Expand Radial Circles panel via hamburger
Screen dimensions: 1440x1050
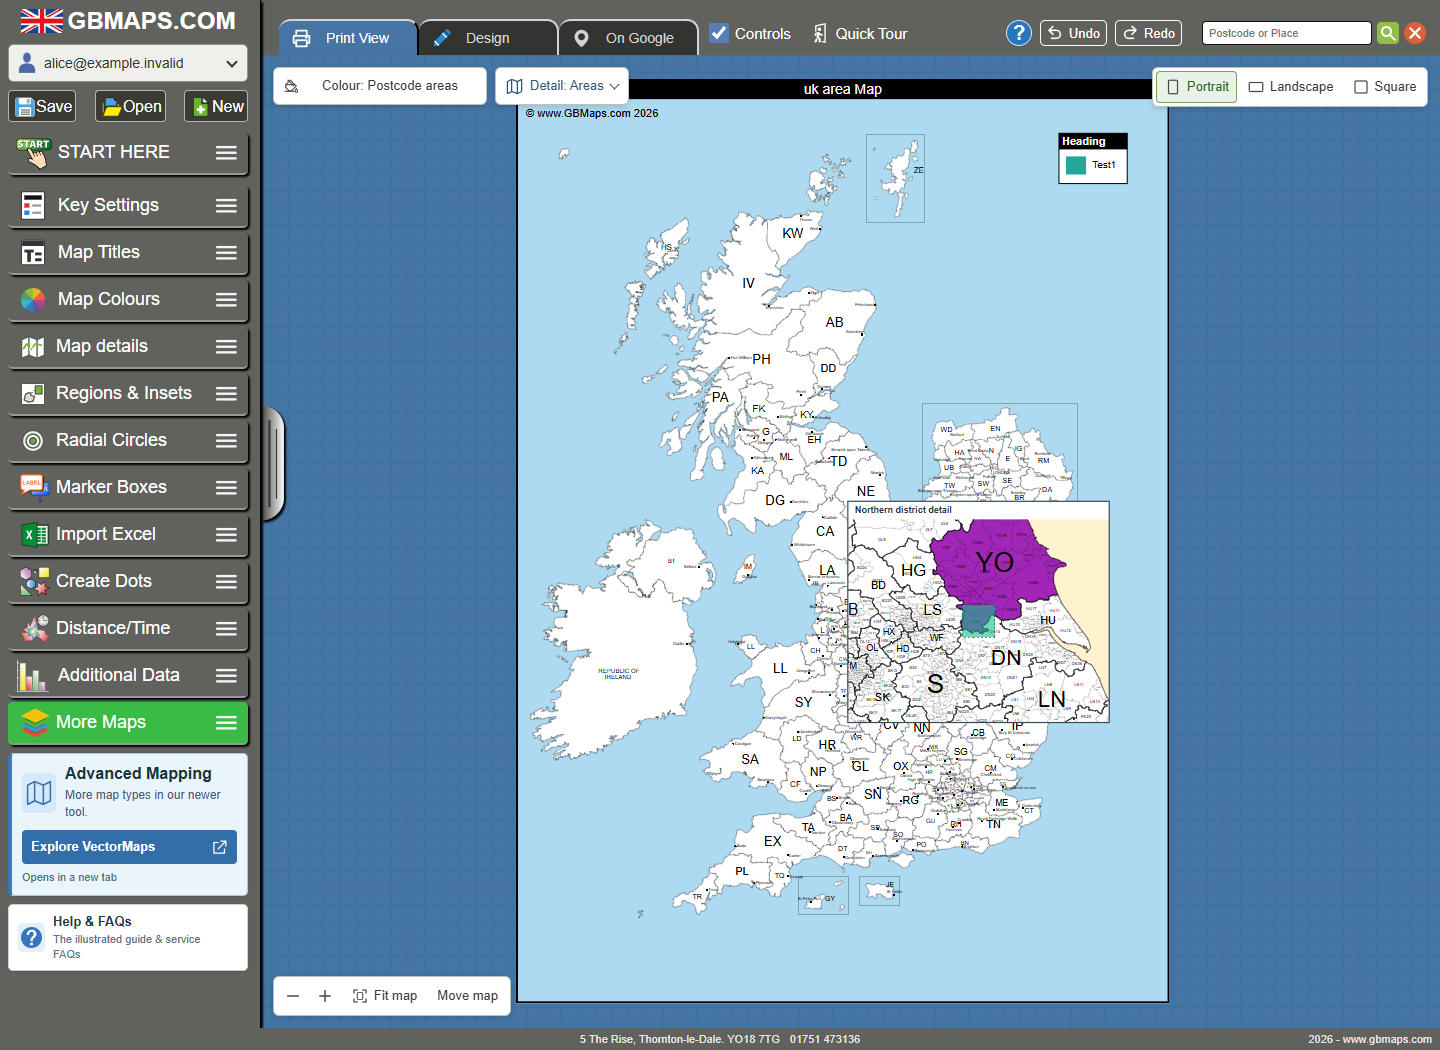click(x=227, y=441)
